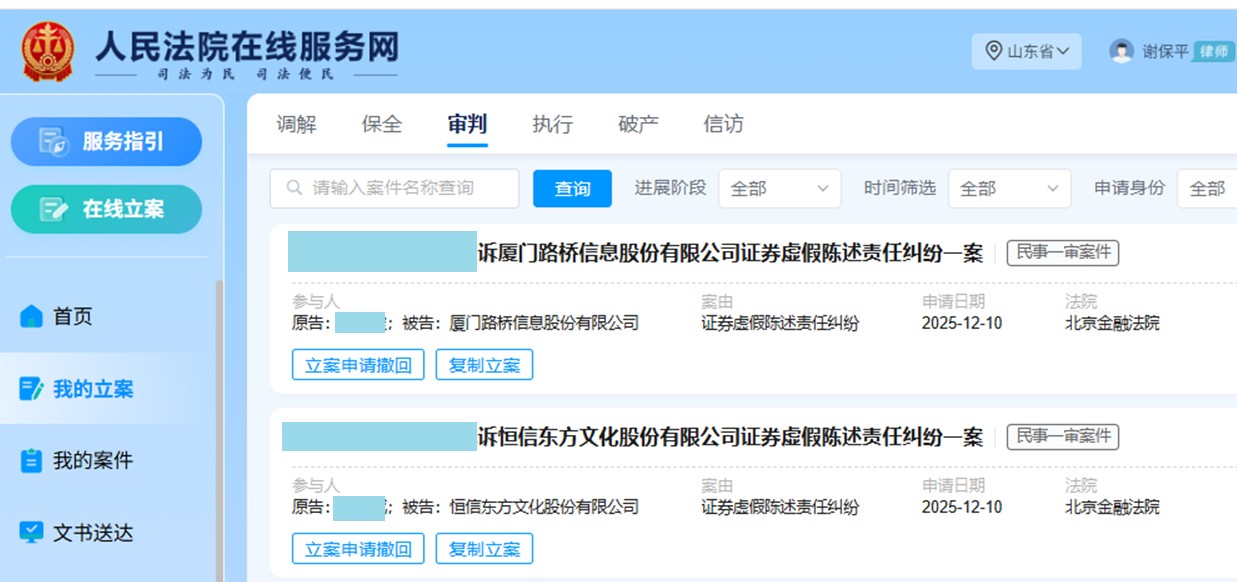This screenshot has height=582, width=1237.
Task: Select the 审判 tab
Action: pyautogui.click(x=467, y=125)
